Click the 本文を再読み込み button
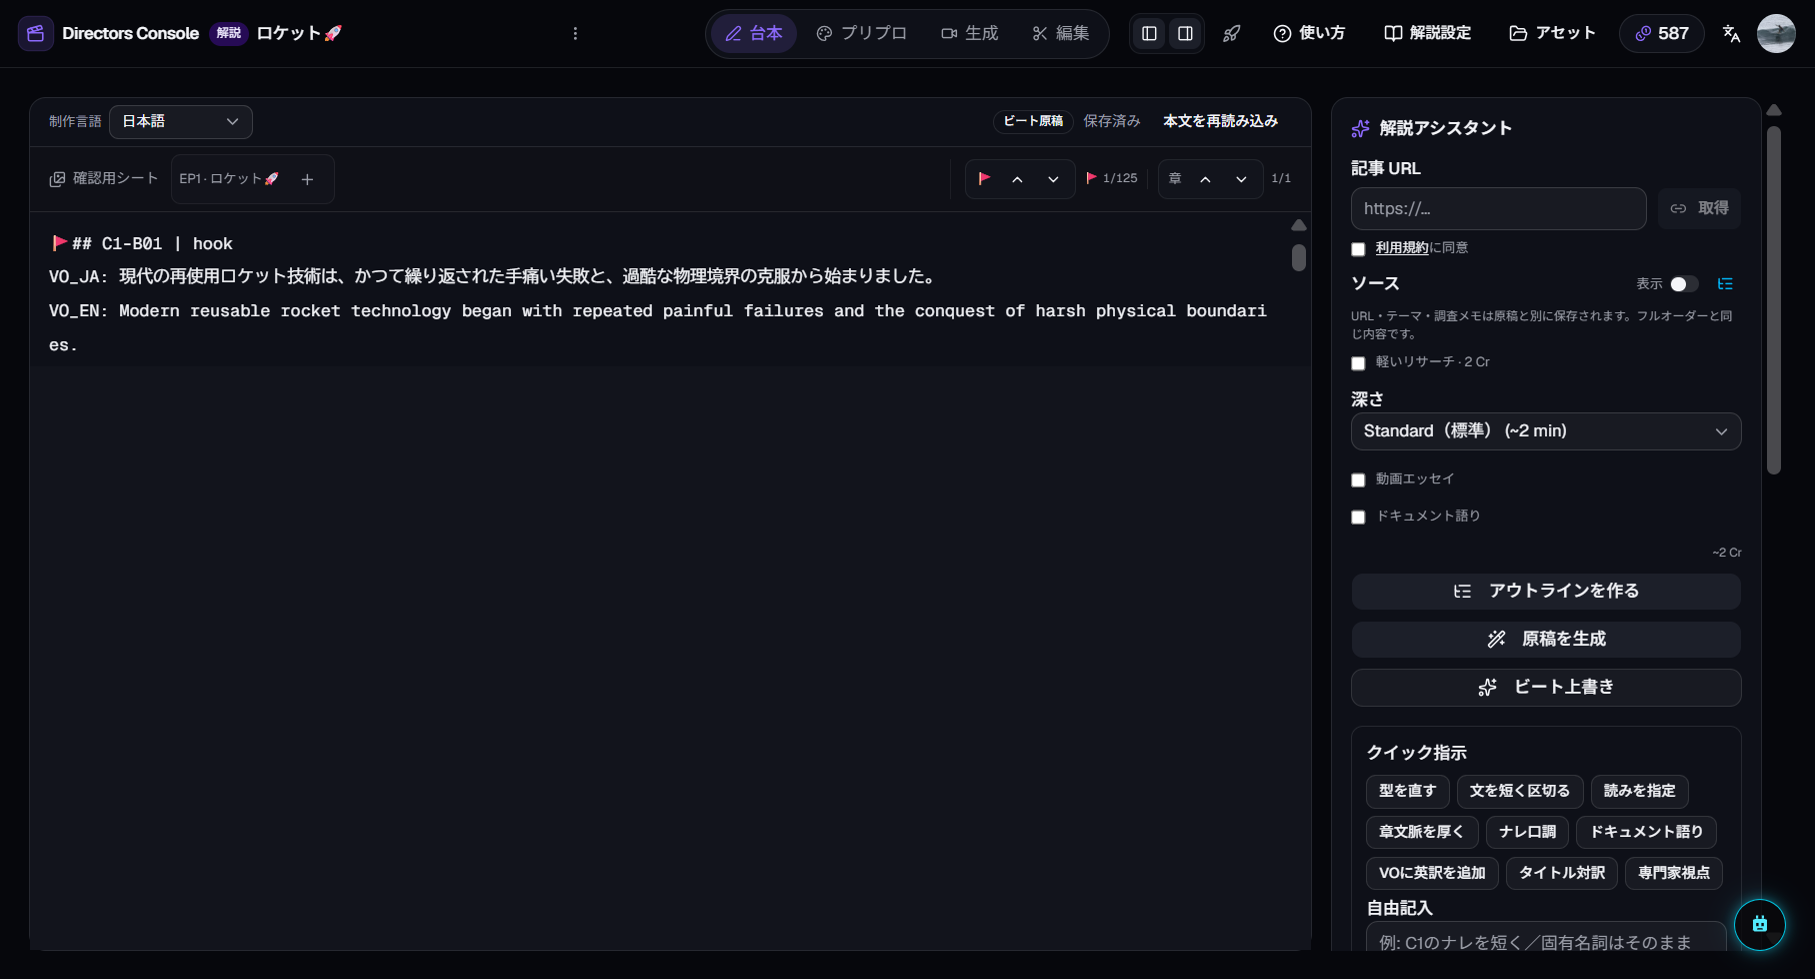Image resolution: width=1815 pixels, height=979 pixels. [x=1220, y=121]
